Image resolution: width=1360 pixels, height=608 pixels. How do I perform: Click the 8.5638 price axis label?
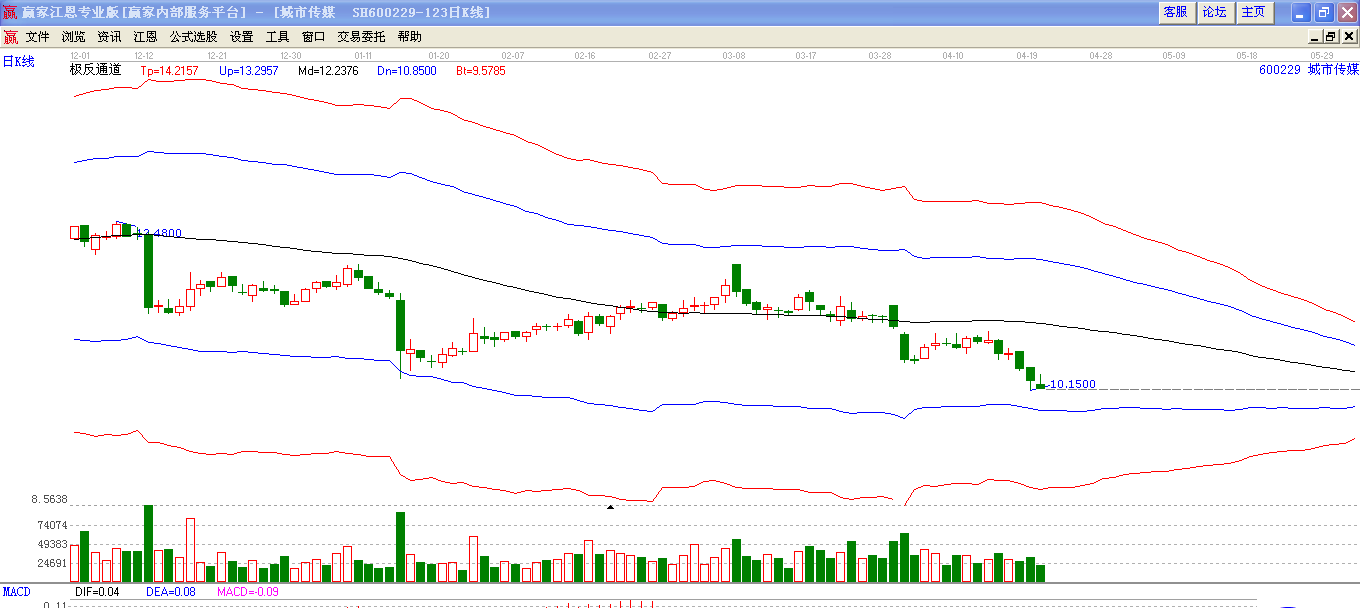pos(49,499)
